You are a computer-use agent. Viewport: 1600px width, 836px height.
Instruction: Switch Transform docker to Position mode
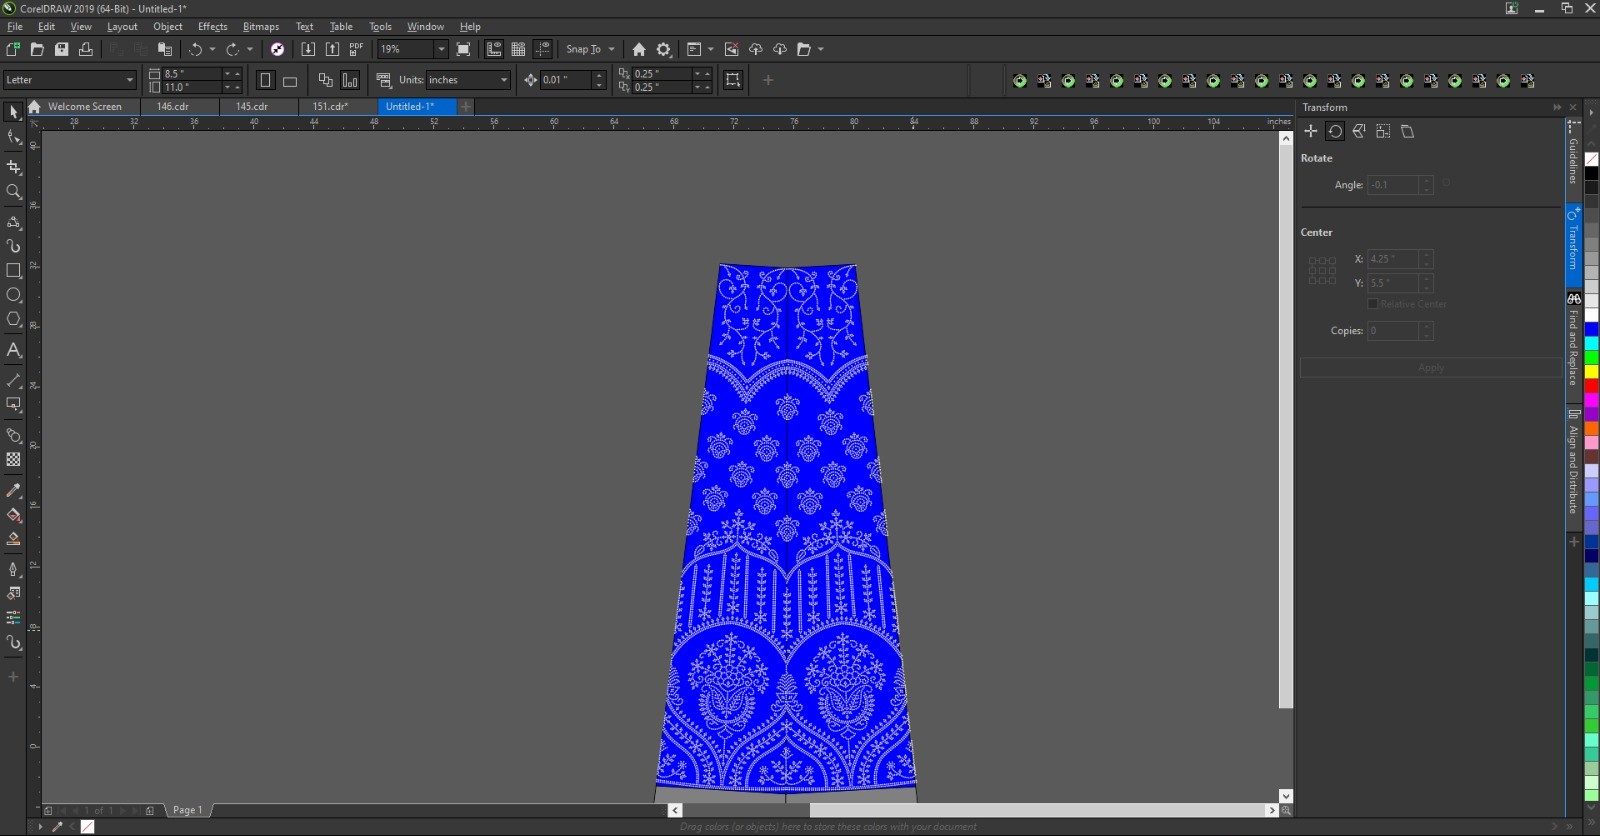(x=1310, y=131)
